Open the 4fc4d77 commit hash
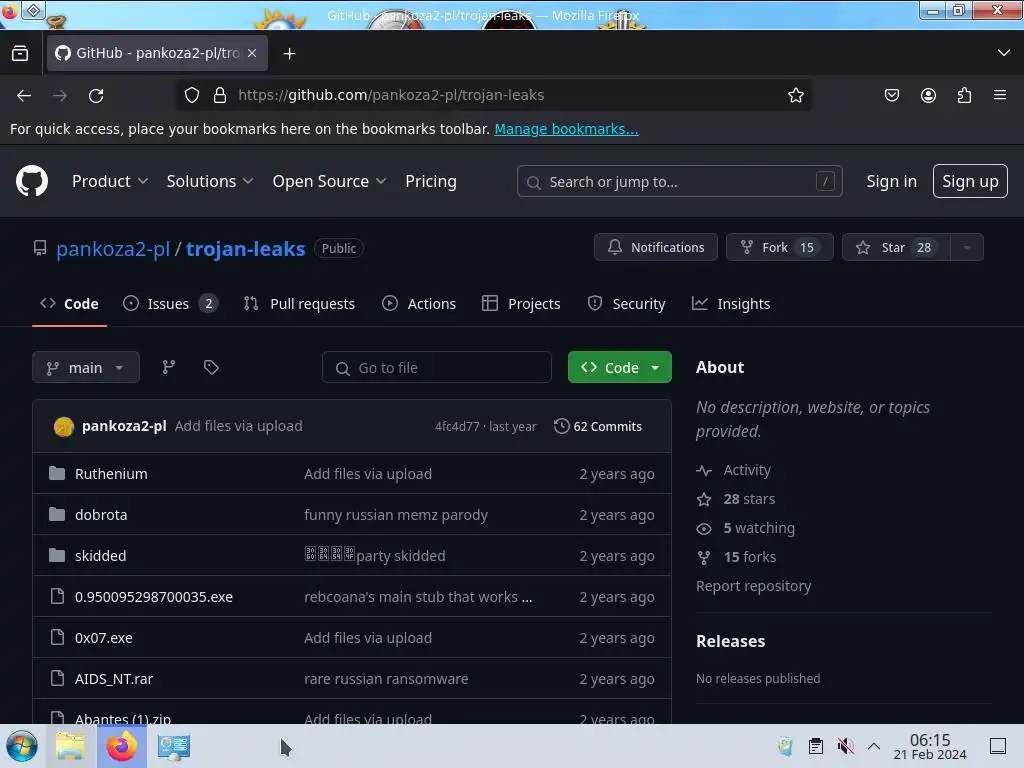The image size is (1024, 768). 456,426
